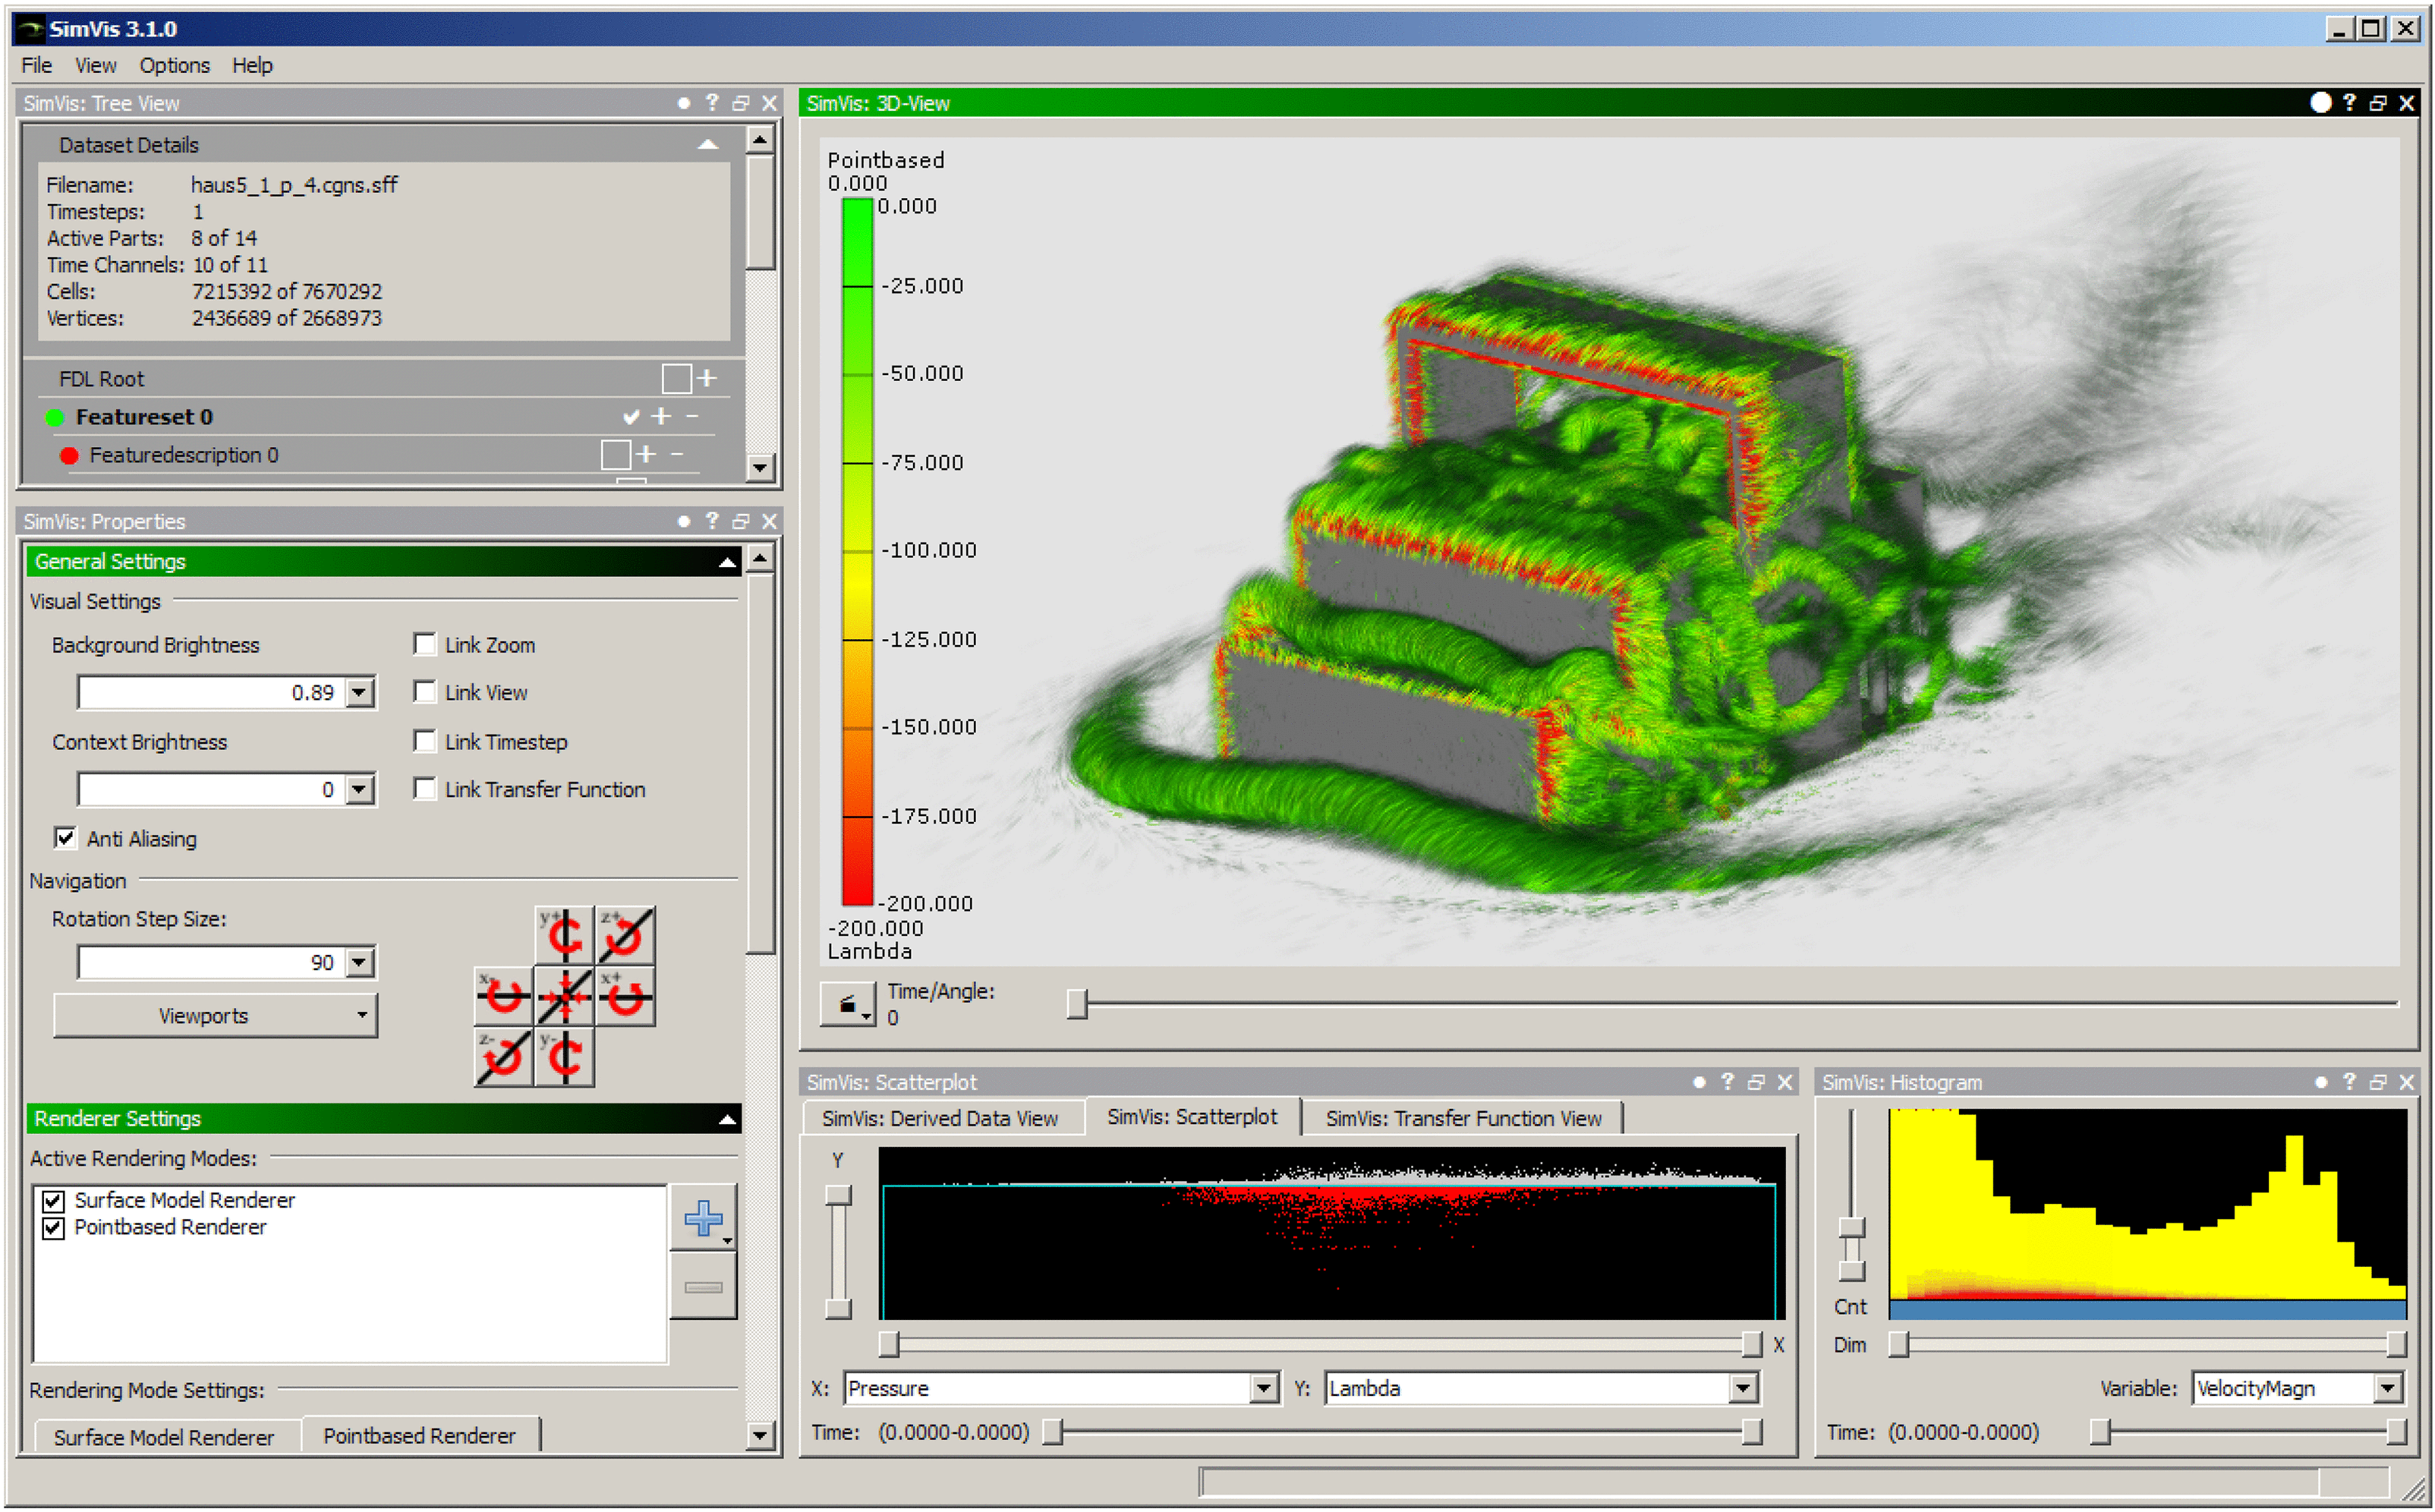Disable Anti Aliasing checkbox
This screenshot has width=2435, height=1512.
(65, 838)
